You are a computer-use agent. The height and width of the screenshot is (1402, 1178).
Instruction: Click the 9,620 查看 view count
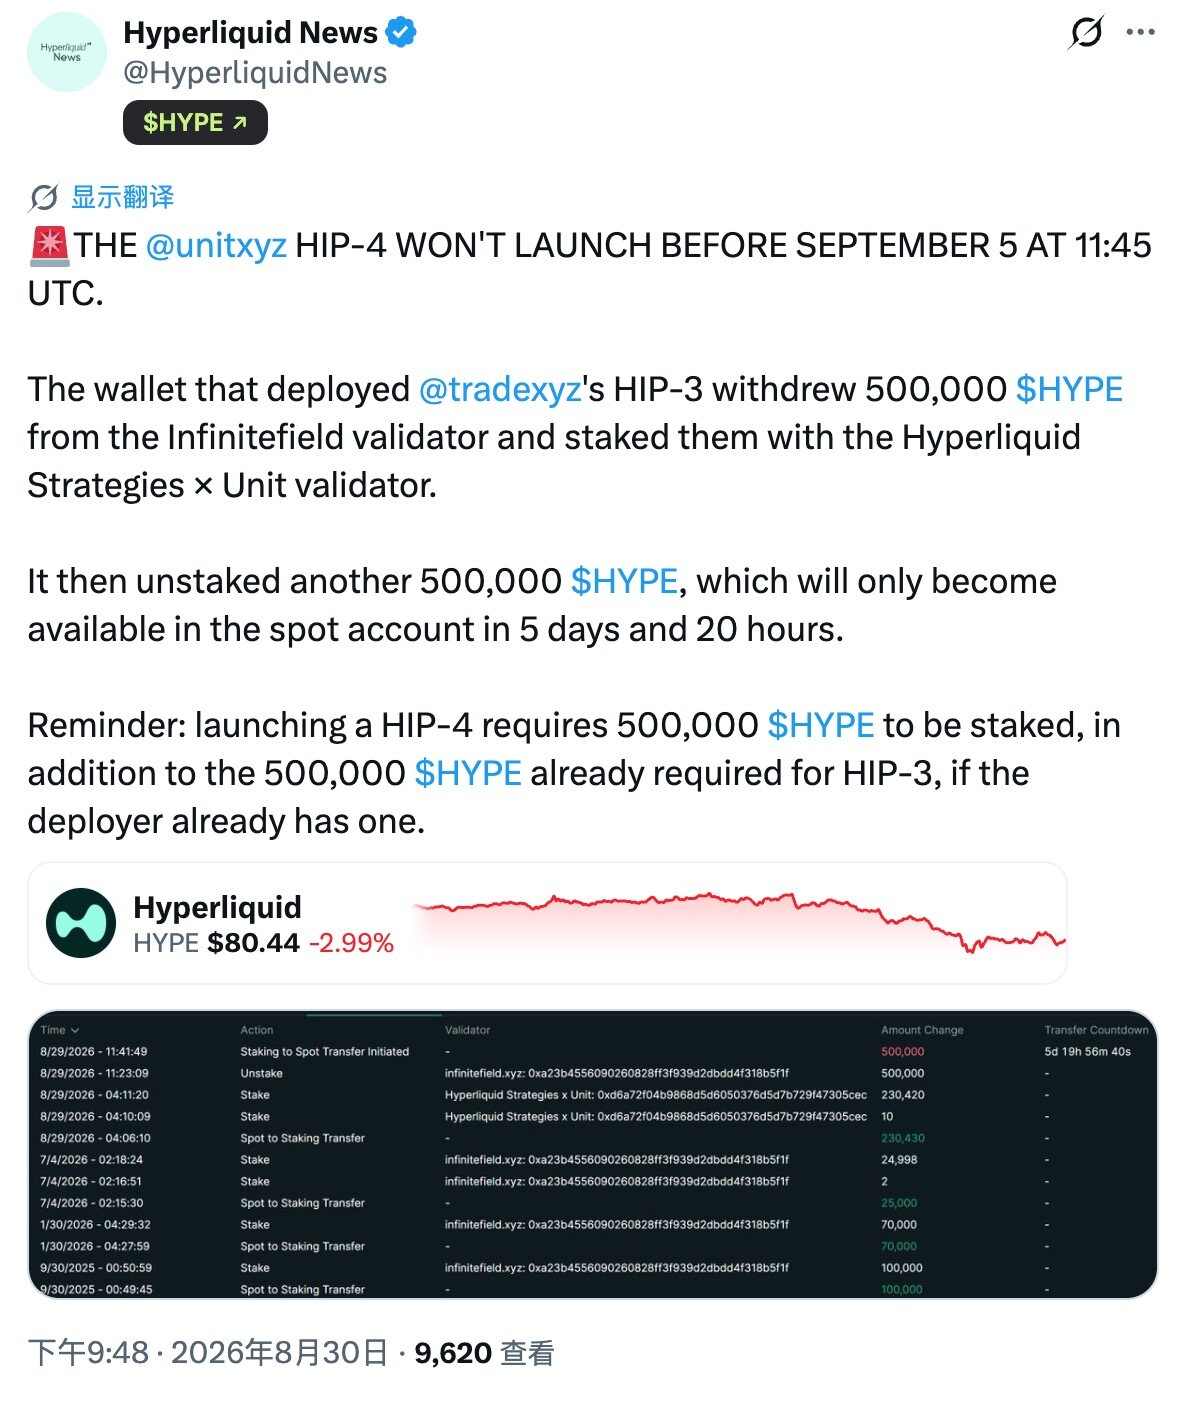coord(484,1353)
